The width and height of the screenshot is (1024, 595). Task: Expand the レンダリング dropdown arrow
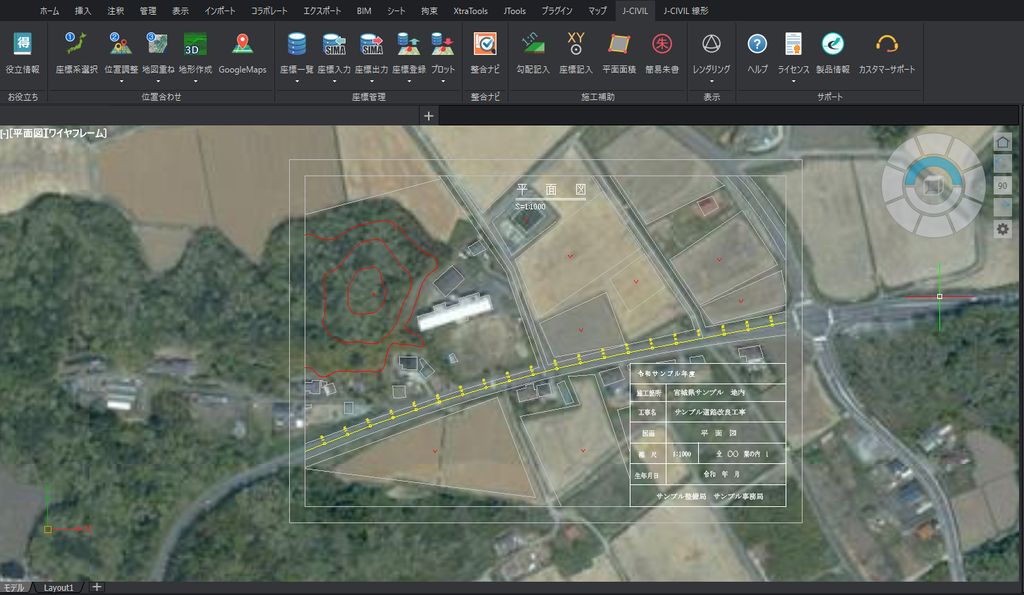[x=711, y=82]
